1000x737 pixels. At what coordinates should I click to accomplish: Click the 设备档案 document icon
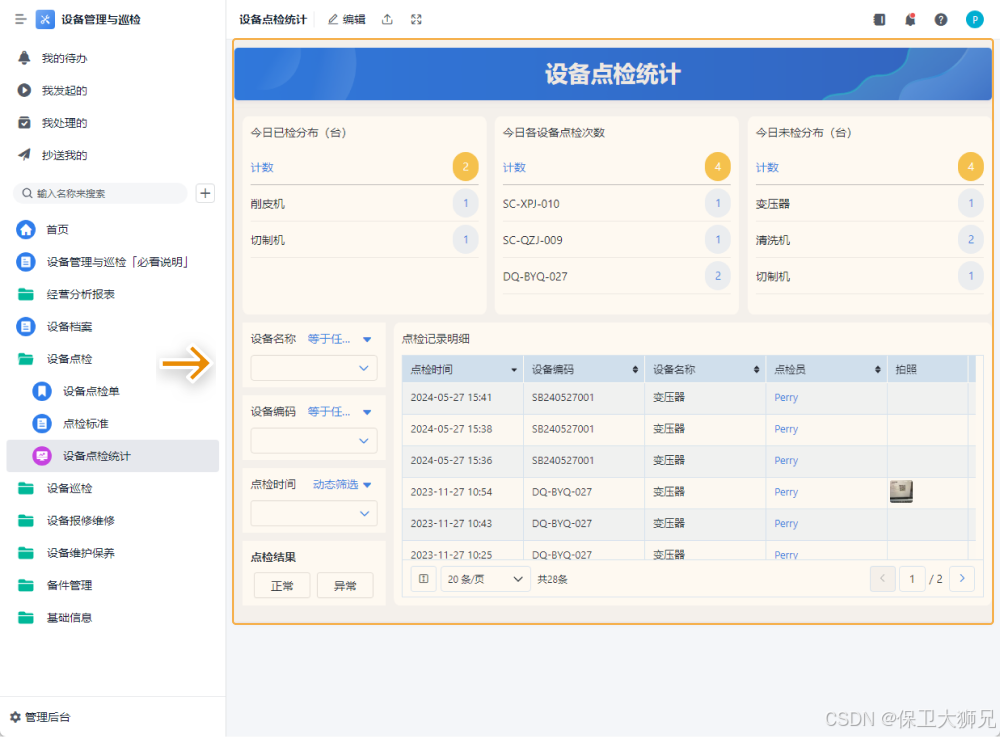pos(26,326)
